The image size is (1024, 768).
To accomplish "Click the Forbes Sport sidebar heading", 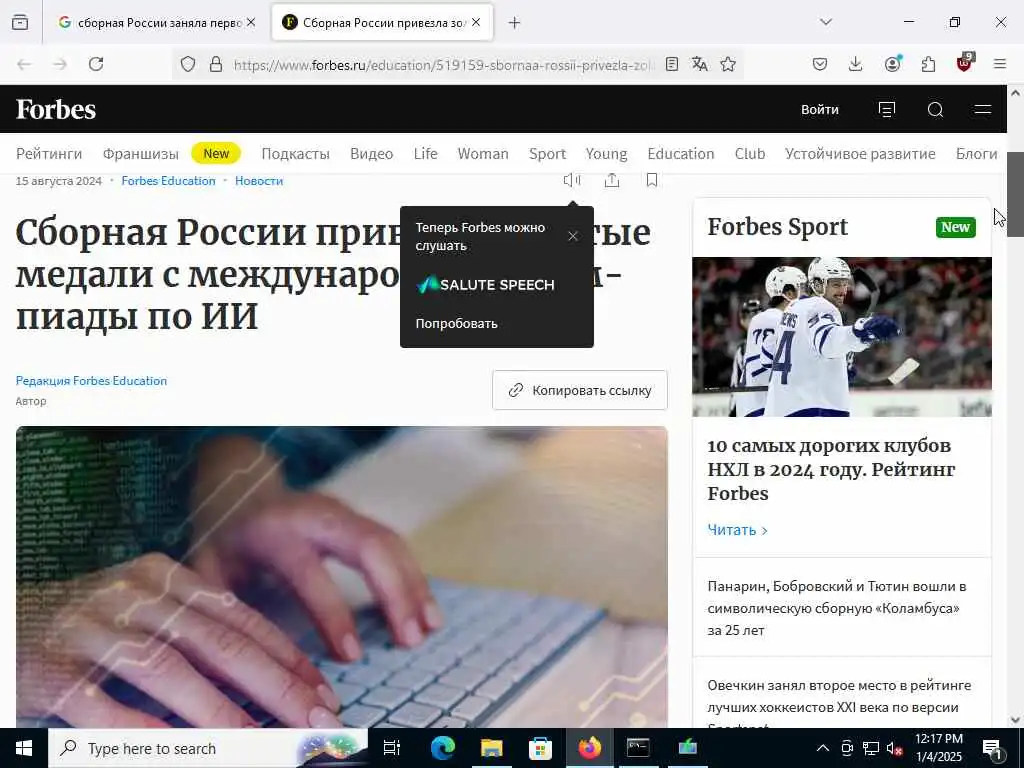I will tap(777, 227).
